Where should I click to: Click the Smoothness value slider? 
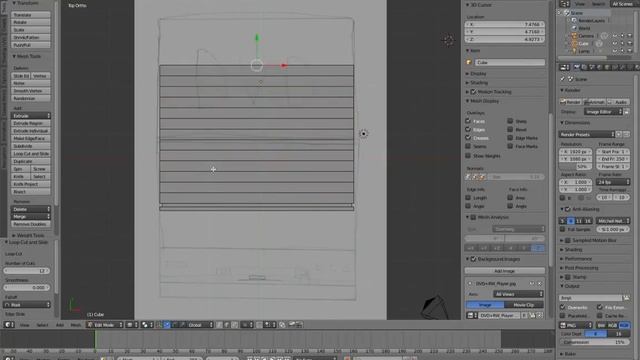27,288
